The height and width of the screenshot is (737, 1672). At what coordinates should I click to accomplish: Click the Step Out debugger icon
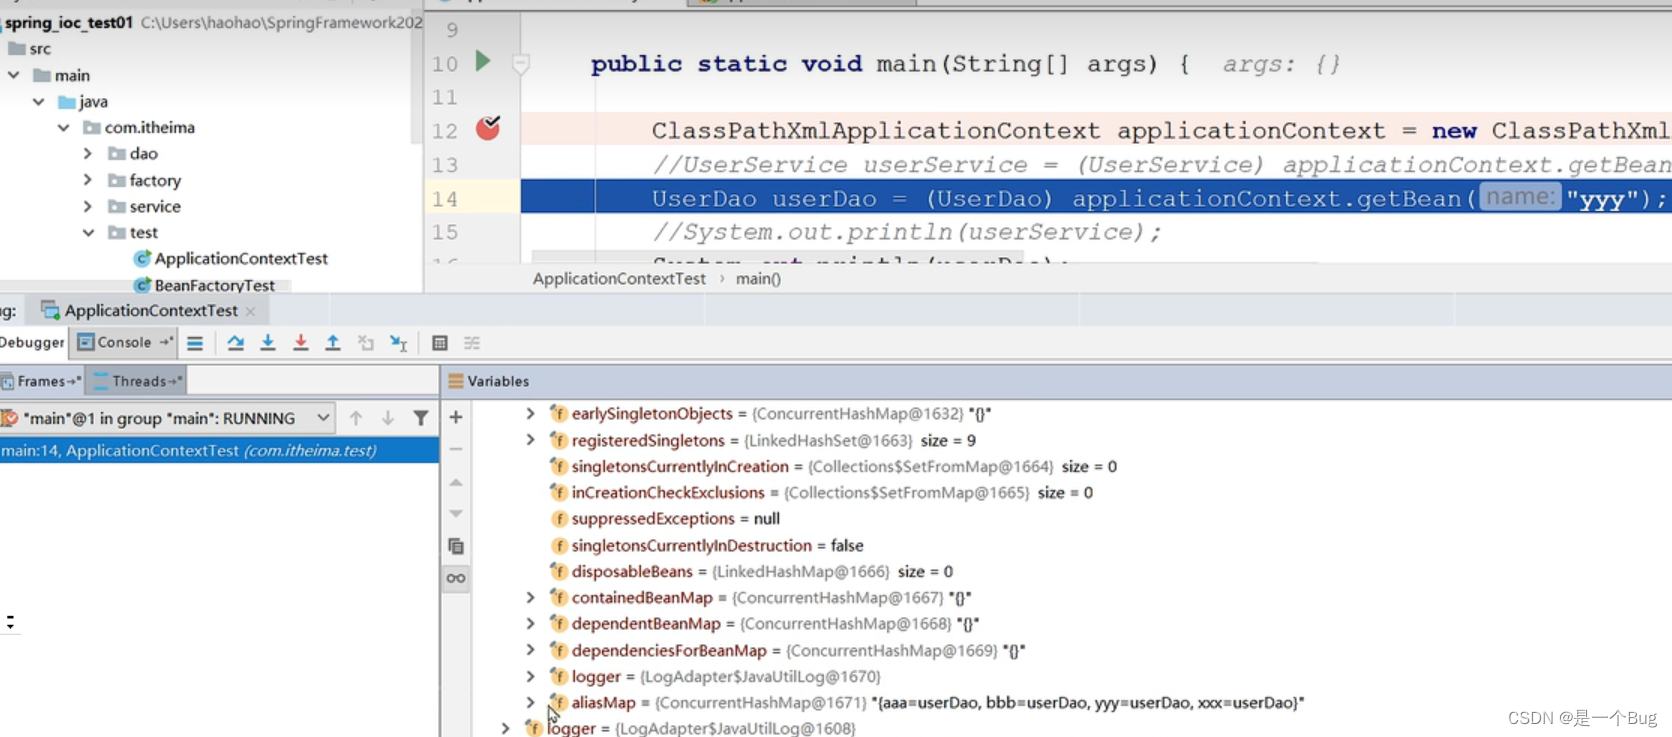(333, 343)
